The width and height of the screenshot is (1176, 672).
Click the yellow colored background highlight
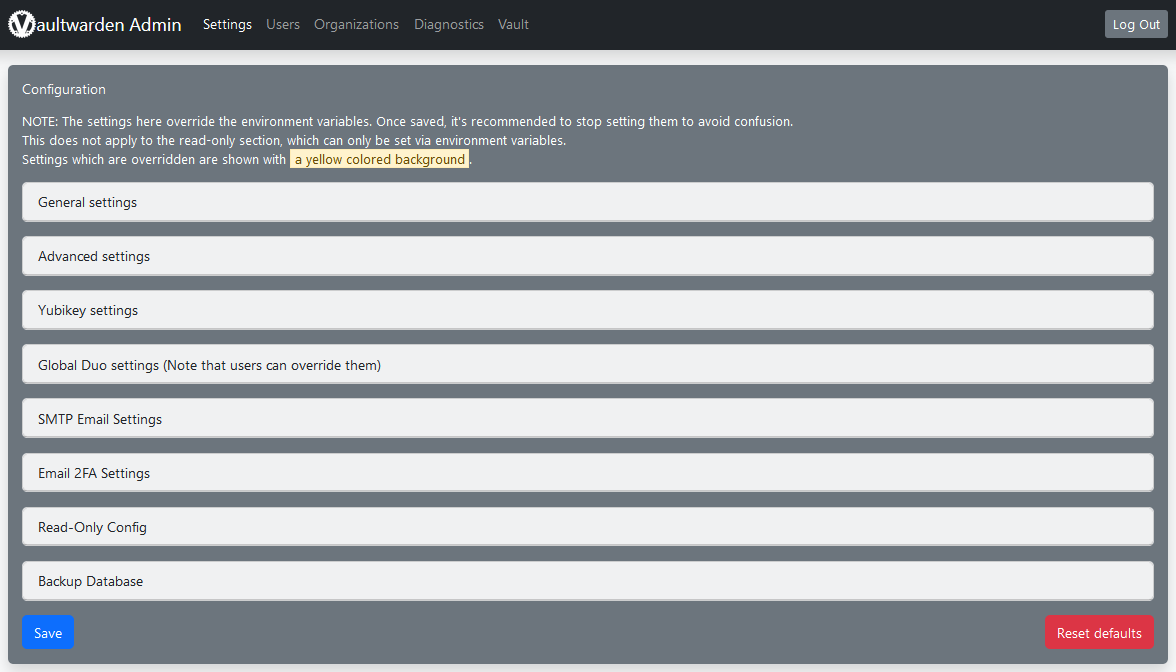pyautogui.click(x=379, y=159)
